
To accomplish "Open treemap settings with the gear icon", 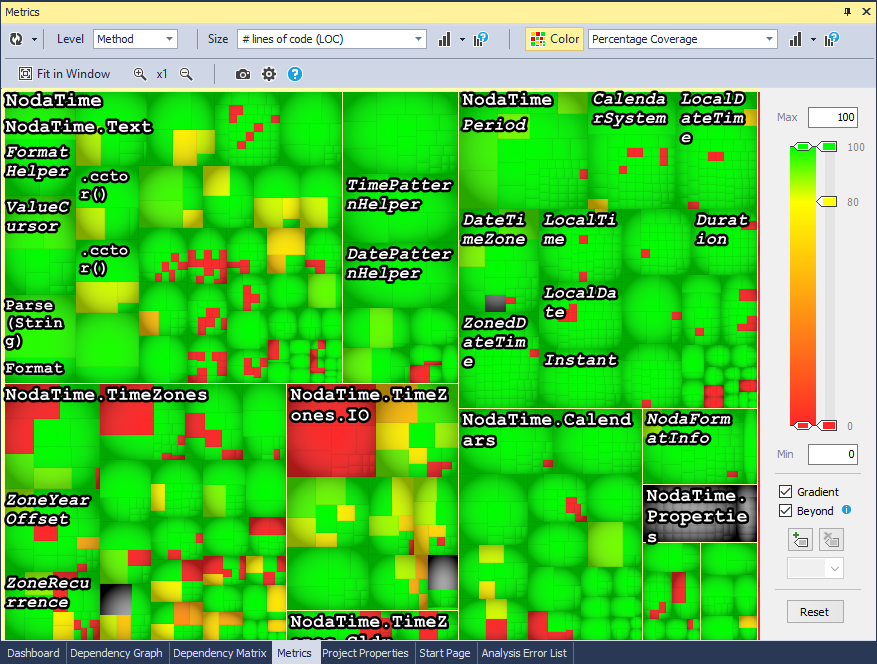I will coord(269,74).
